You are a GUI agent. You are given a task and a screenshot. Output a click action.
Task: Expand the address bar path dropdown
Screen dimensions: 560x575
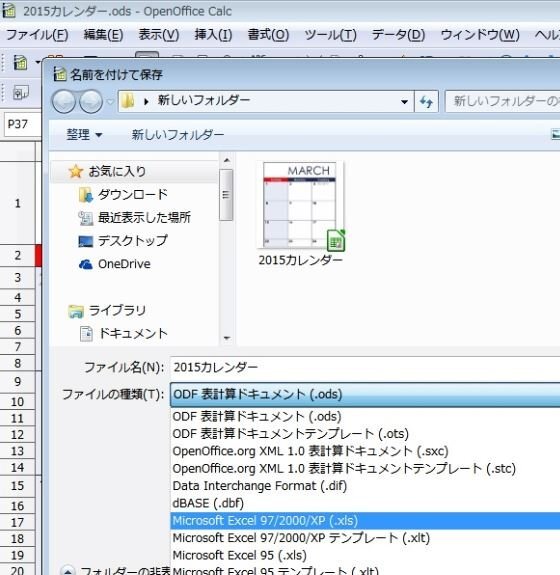click(404, 102)
